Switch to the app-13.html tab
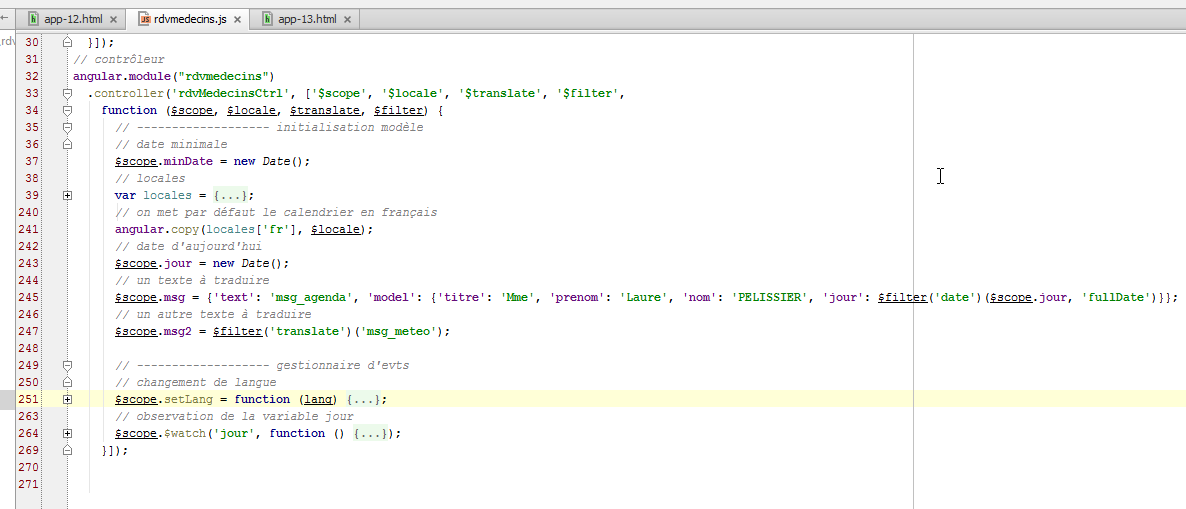The width and height of the screenshot is (1186, 509). tap(306, 19)
